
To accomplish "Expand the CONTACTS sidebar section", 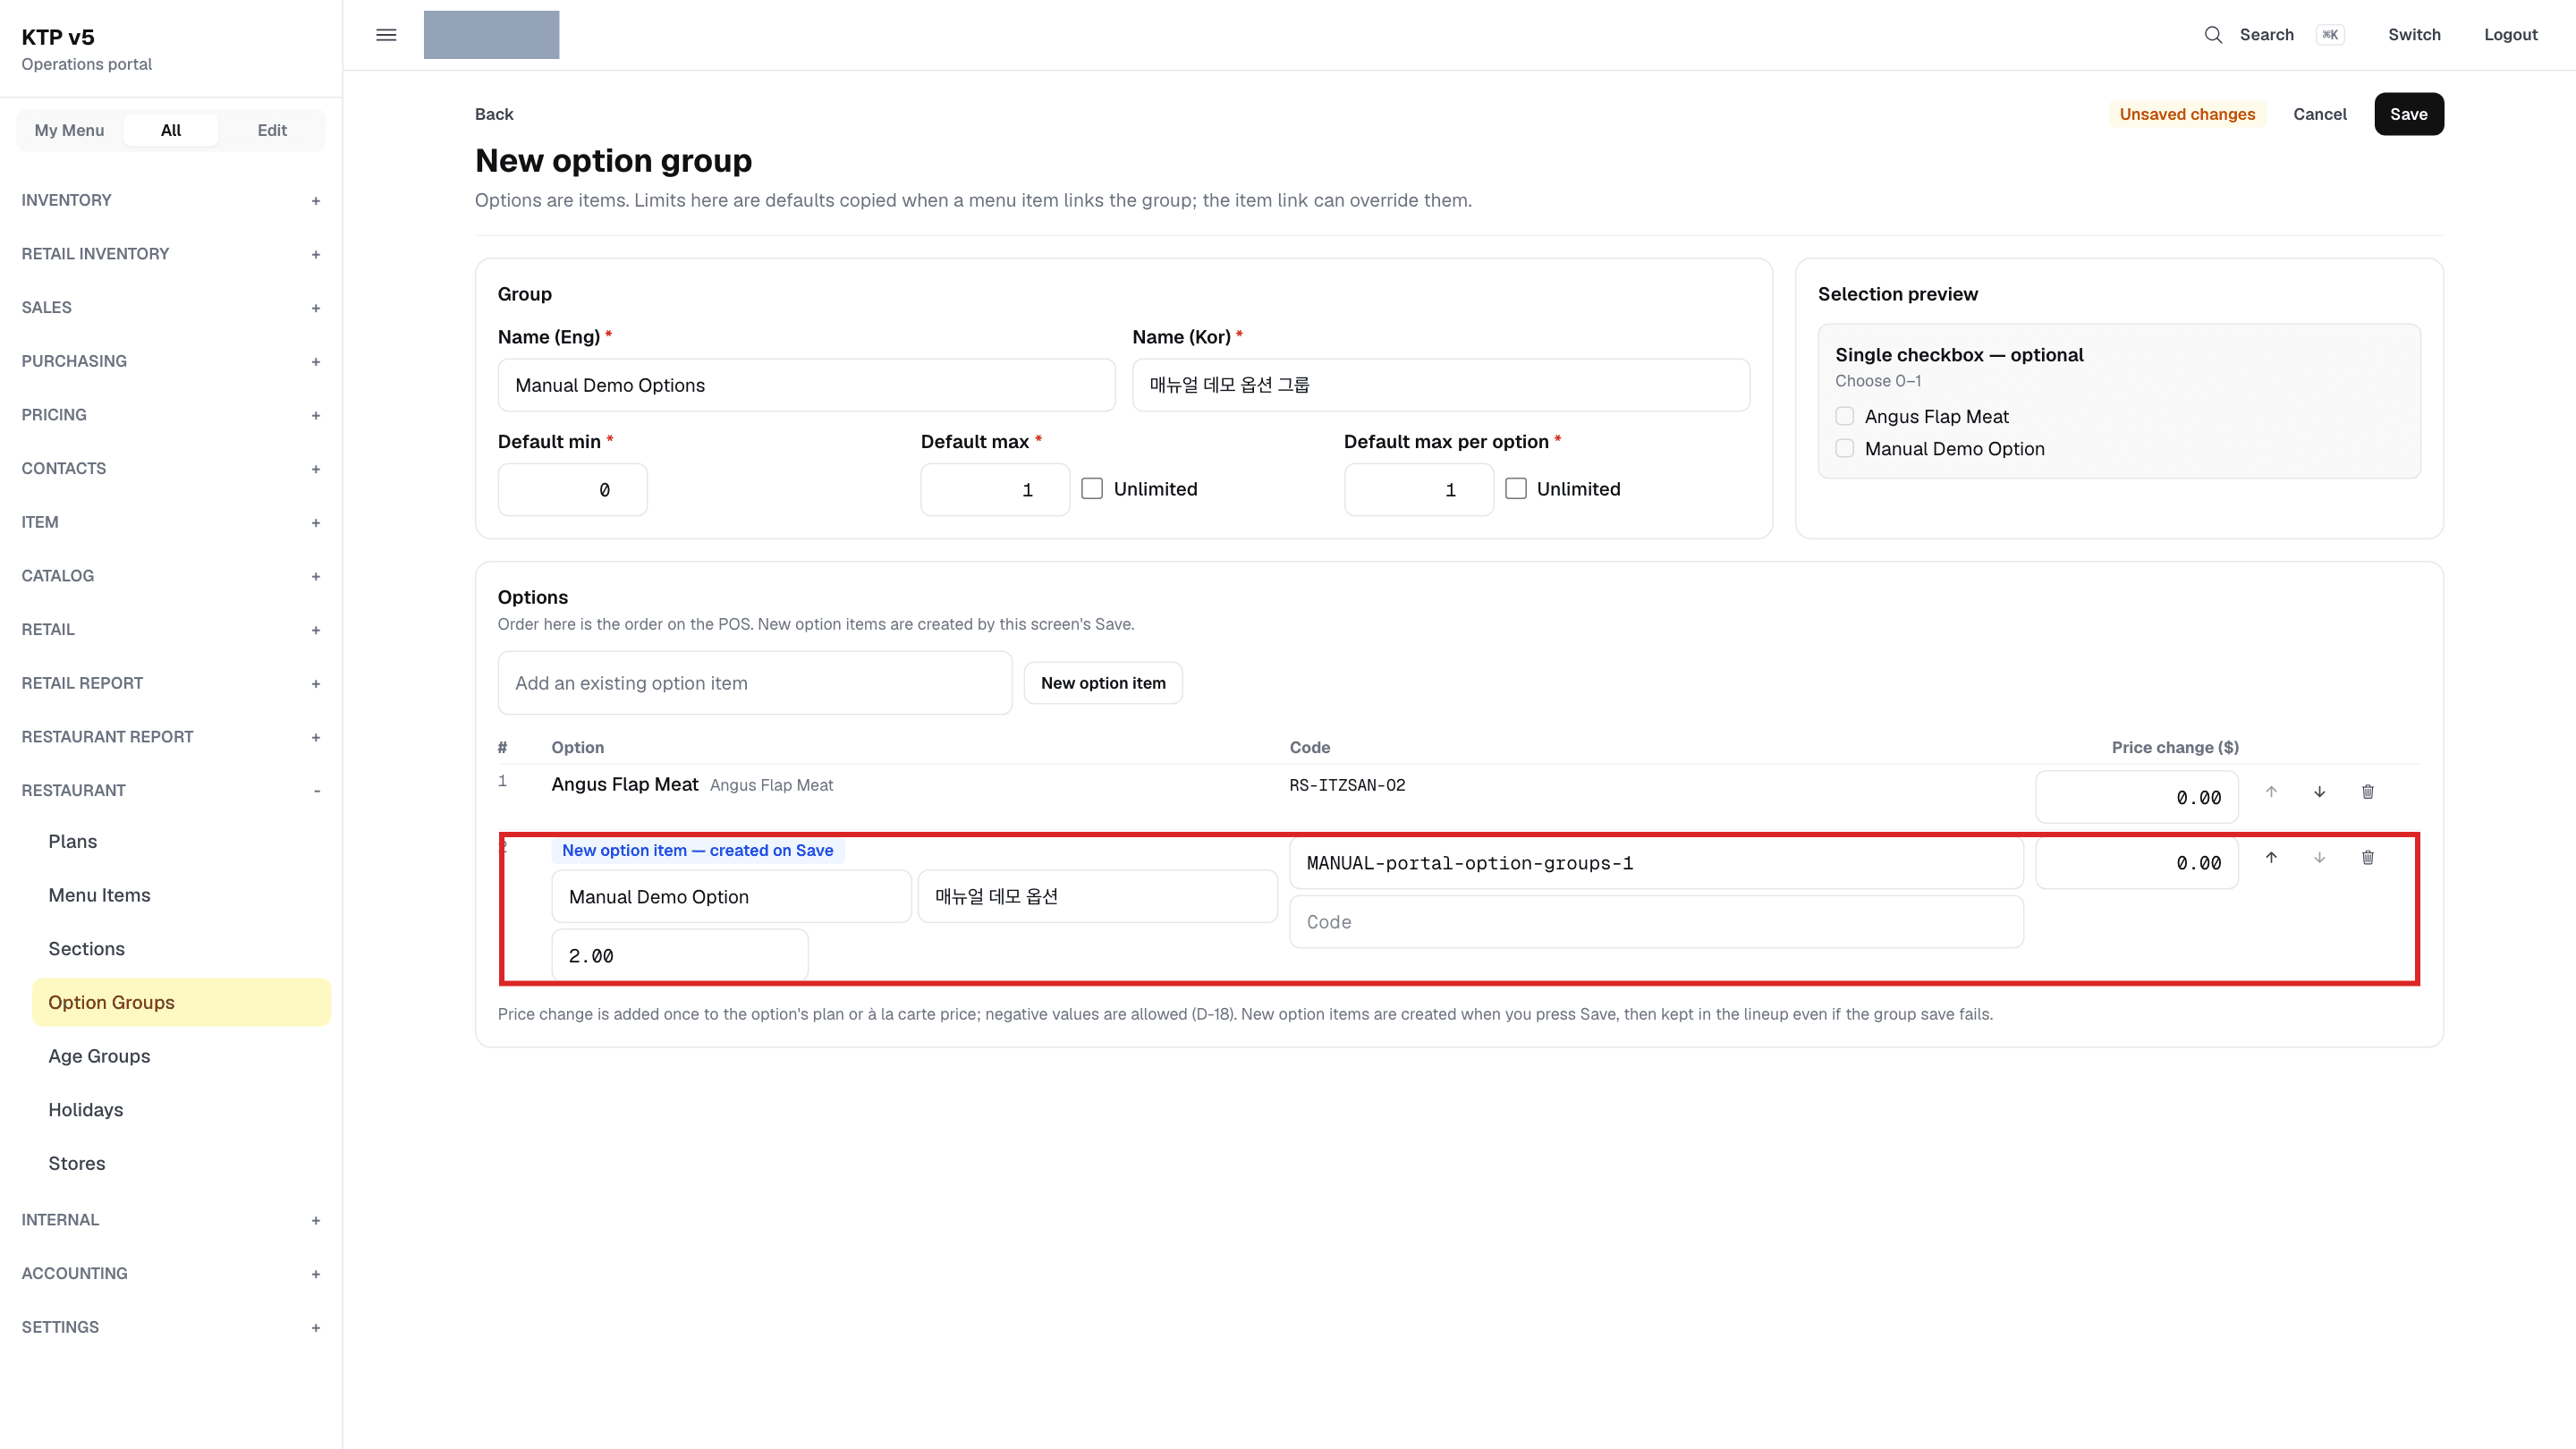I will coord(171,468).
